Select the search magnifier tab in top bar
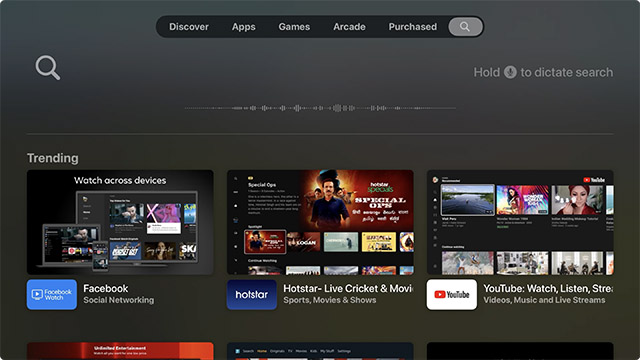The width and height of the screenshot is (640, 360). pos(465,27)
